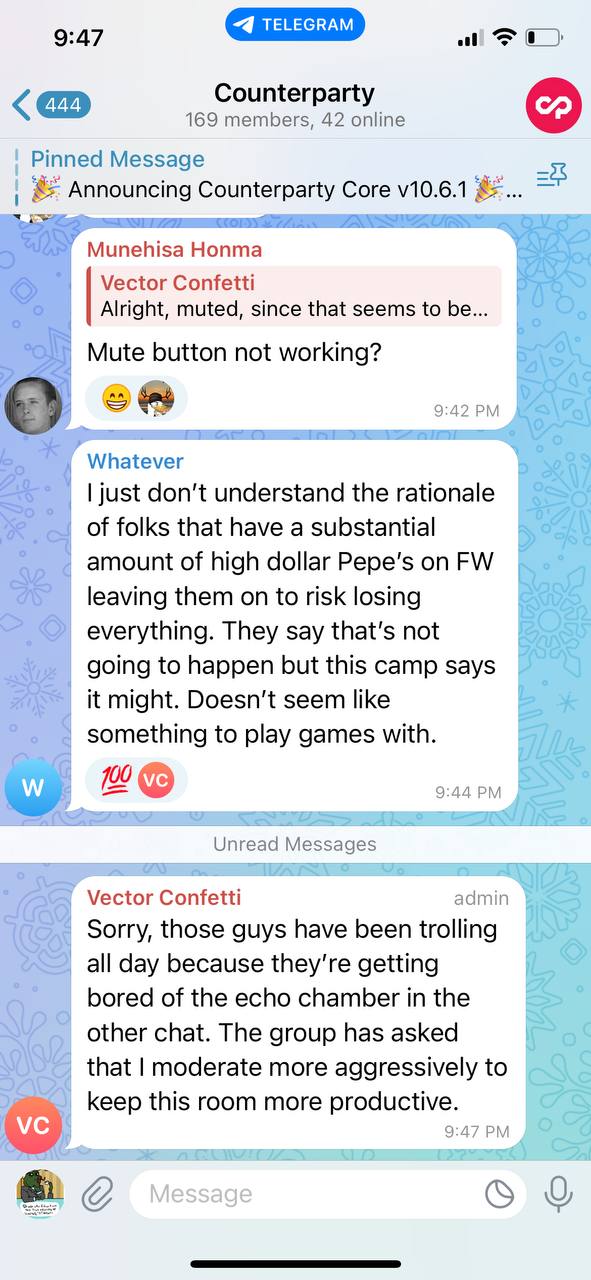Image resolution: width=591 pixels, height=1280 pixels.
Task: Open the pinned messages list icon
Action: (552, 177)
